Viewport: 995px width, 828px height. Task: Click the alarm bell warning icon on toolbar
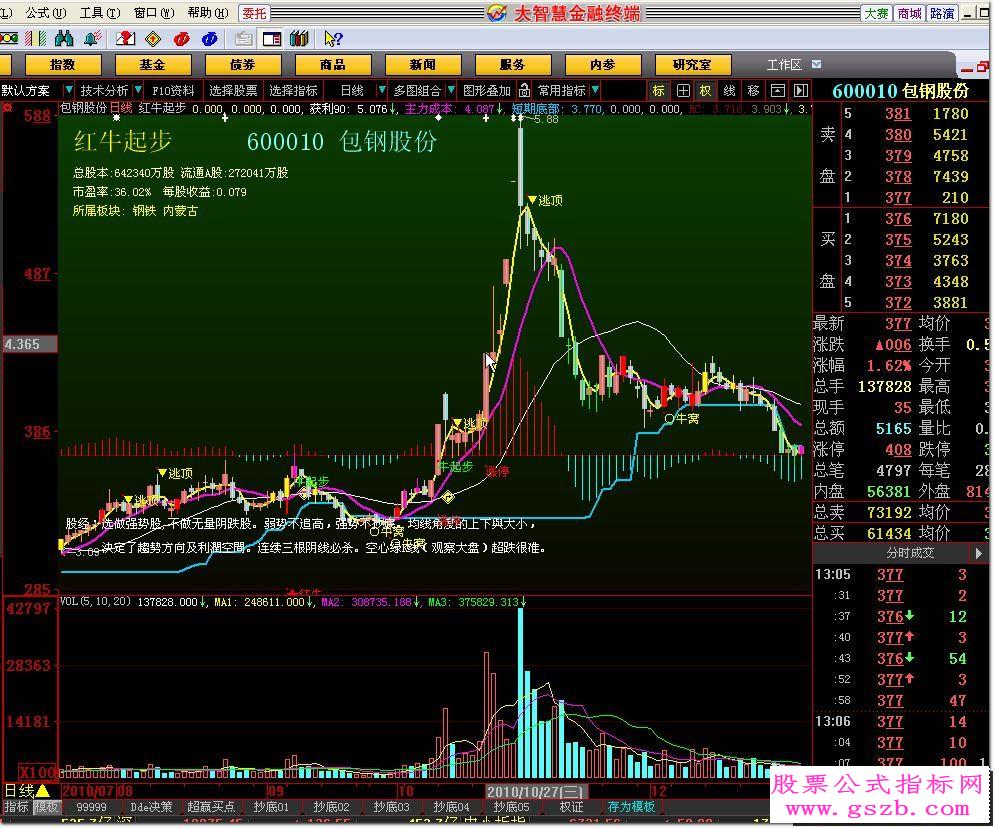tap(88, 37)
